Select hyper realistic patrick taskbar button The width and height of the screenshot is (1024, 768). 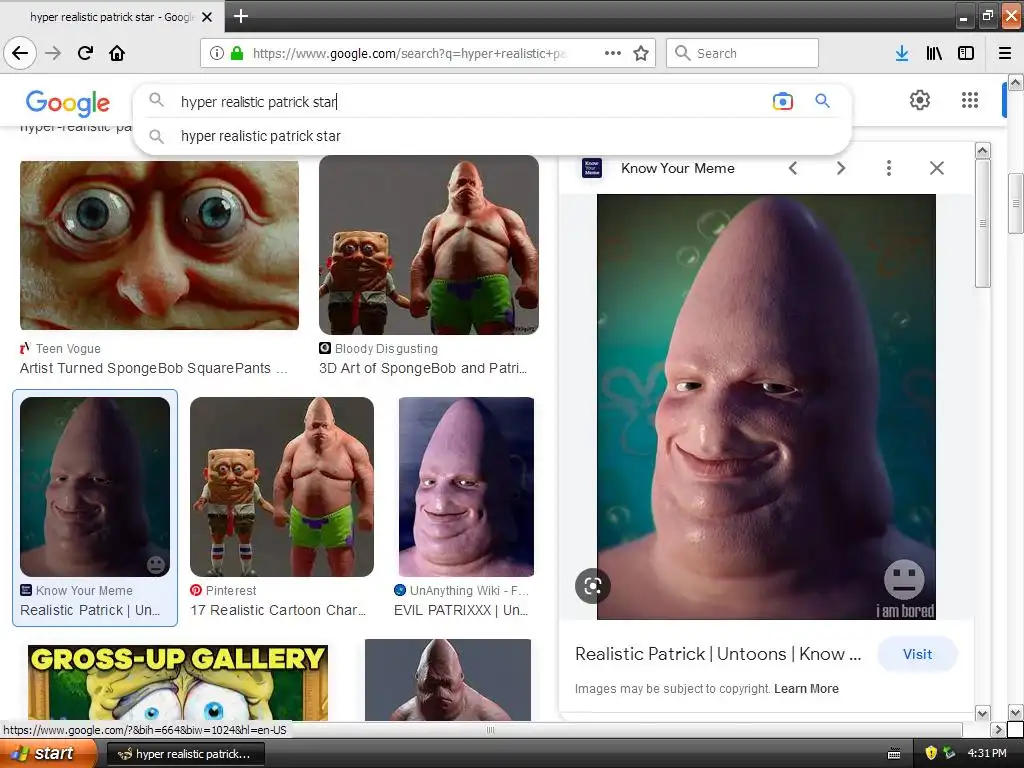[185, 754]
